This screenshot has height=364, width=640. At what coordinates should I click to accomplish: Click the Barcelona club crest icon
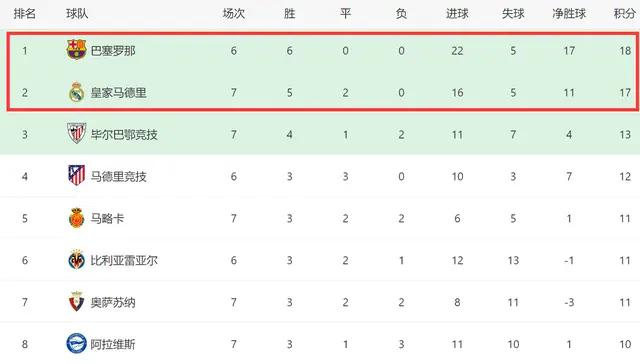[76, 49]
